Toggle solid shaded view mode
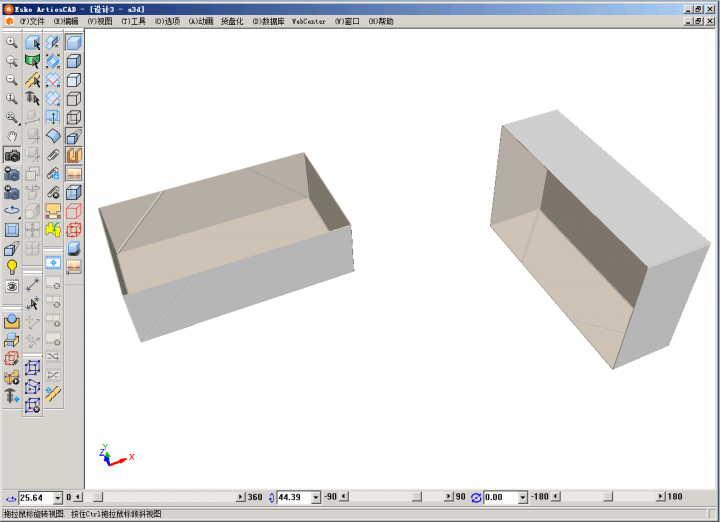Screen dimensions: 720x522 (x=74, y=42)
